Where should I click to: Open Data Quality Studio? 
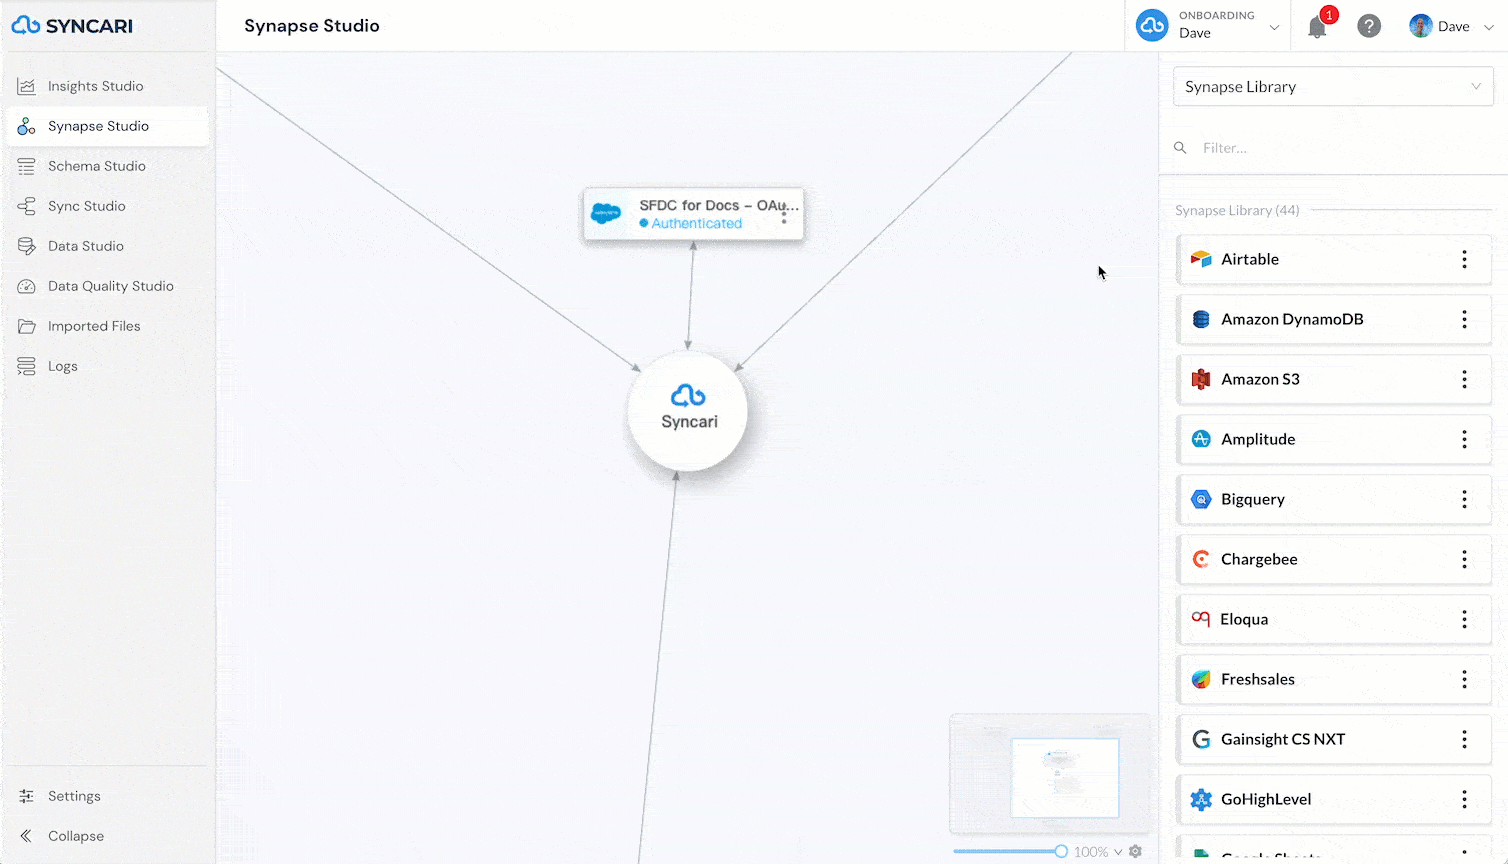112,286
